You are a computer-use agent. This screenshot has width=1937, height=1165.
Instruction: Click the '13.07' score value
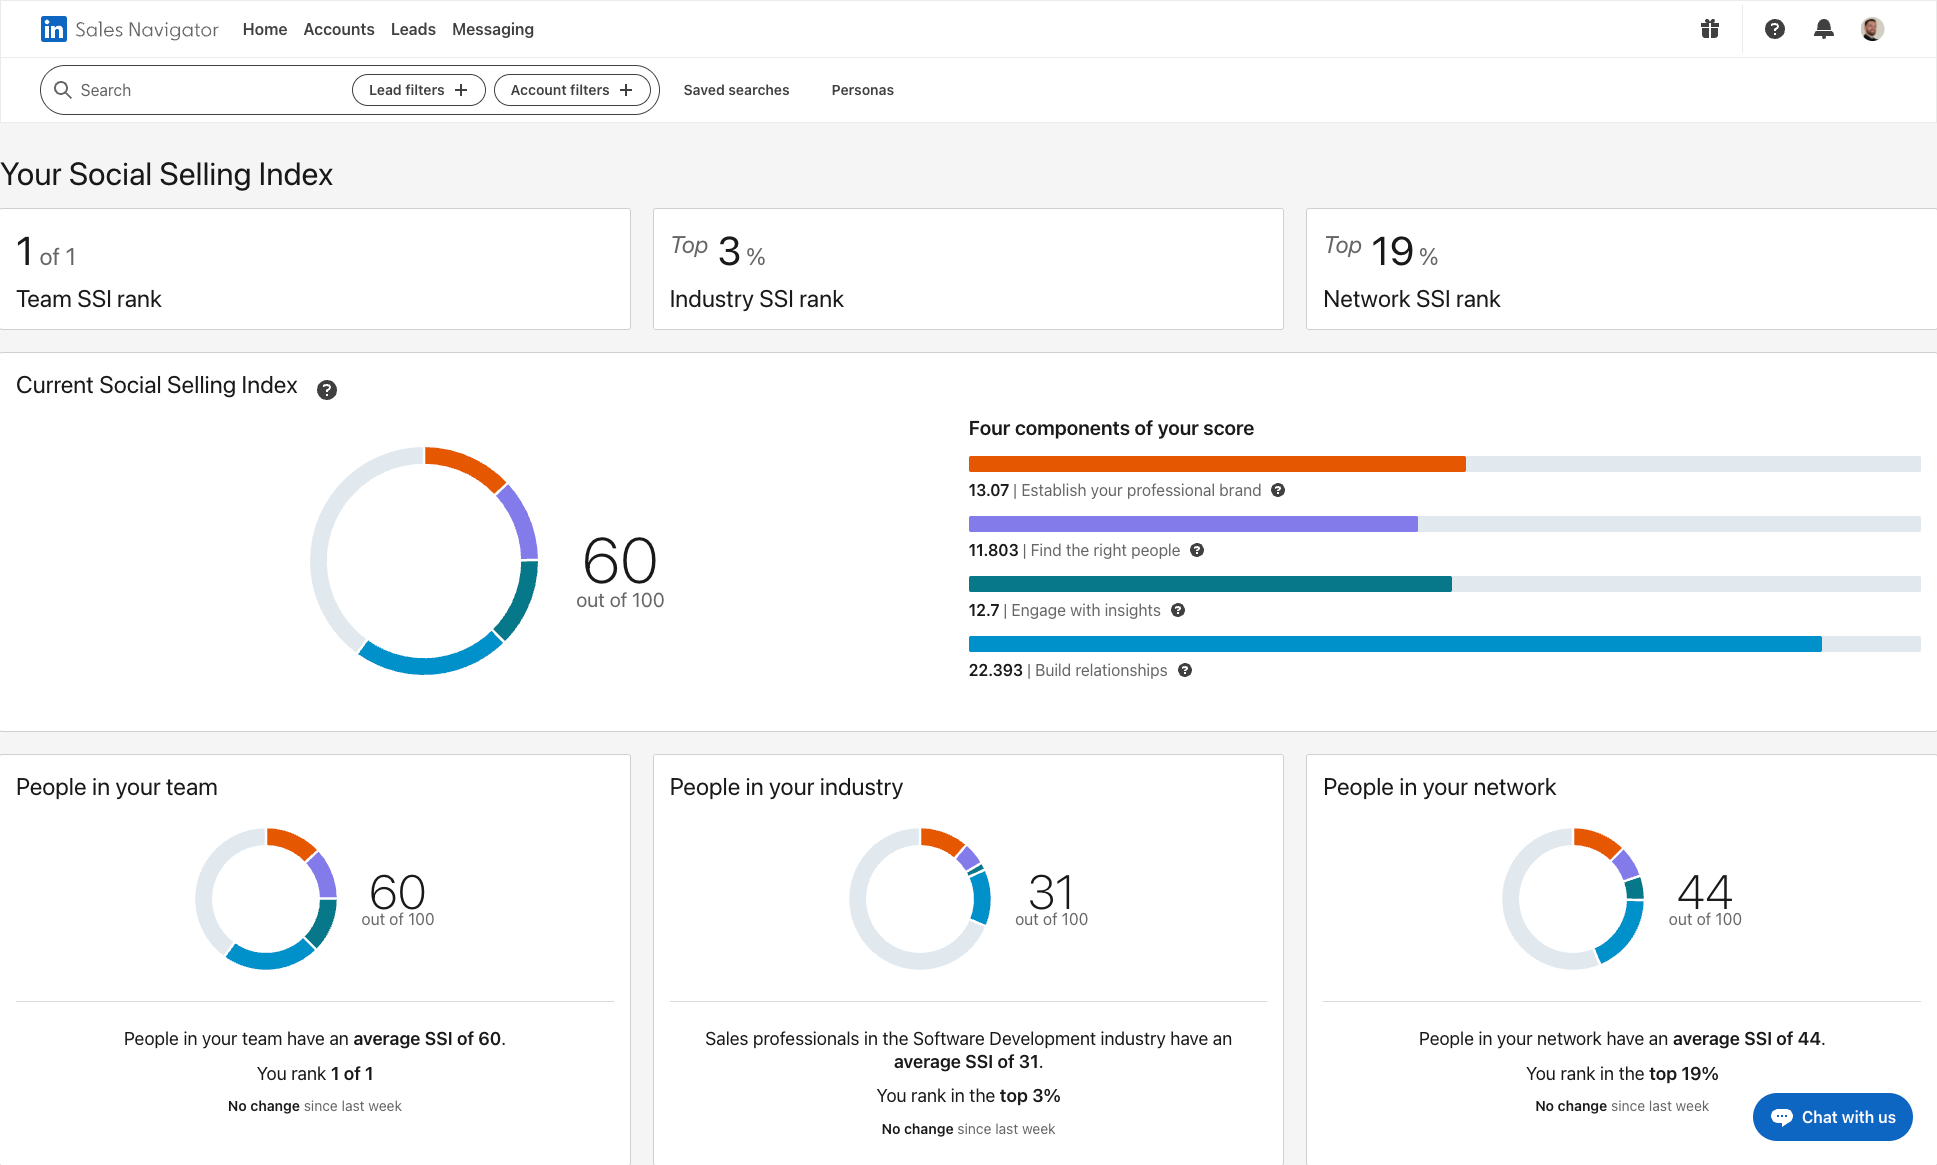coord(989,490)
